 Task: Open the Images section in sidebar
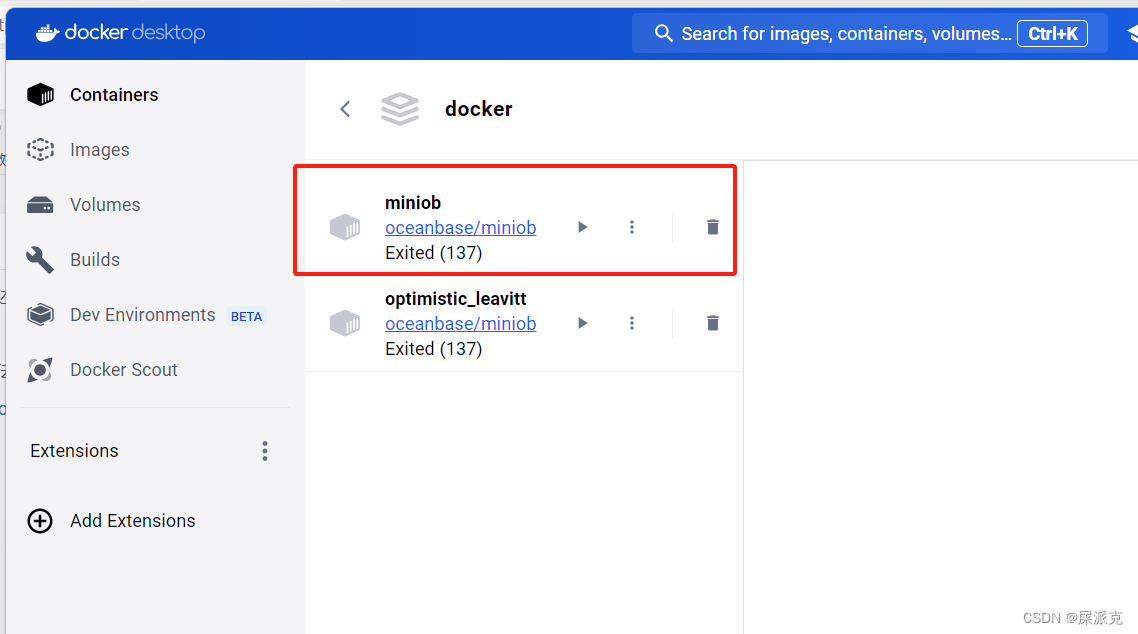coord(99,150)
